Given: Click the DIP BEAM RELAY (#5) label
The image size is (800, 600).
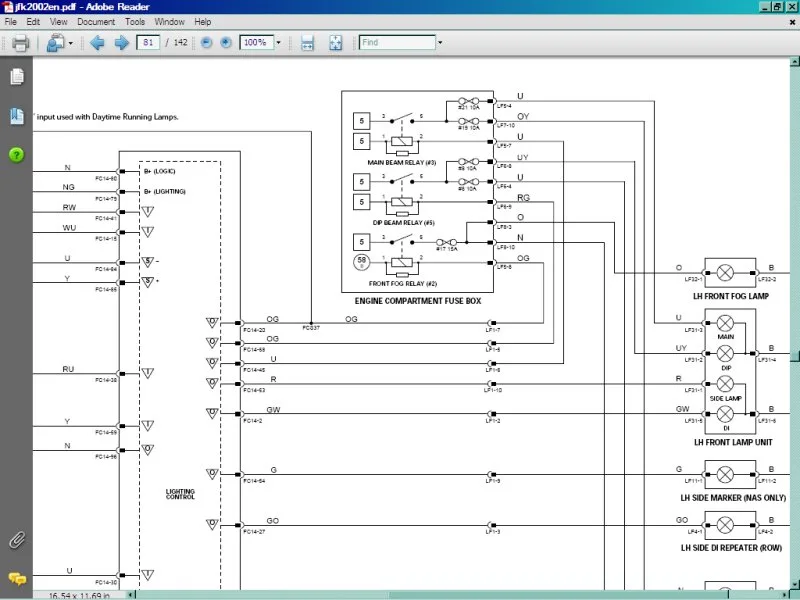Looking at the screenshot, I should [x=404, y=223].
